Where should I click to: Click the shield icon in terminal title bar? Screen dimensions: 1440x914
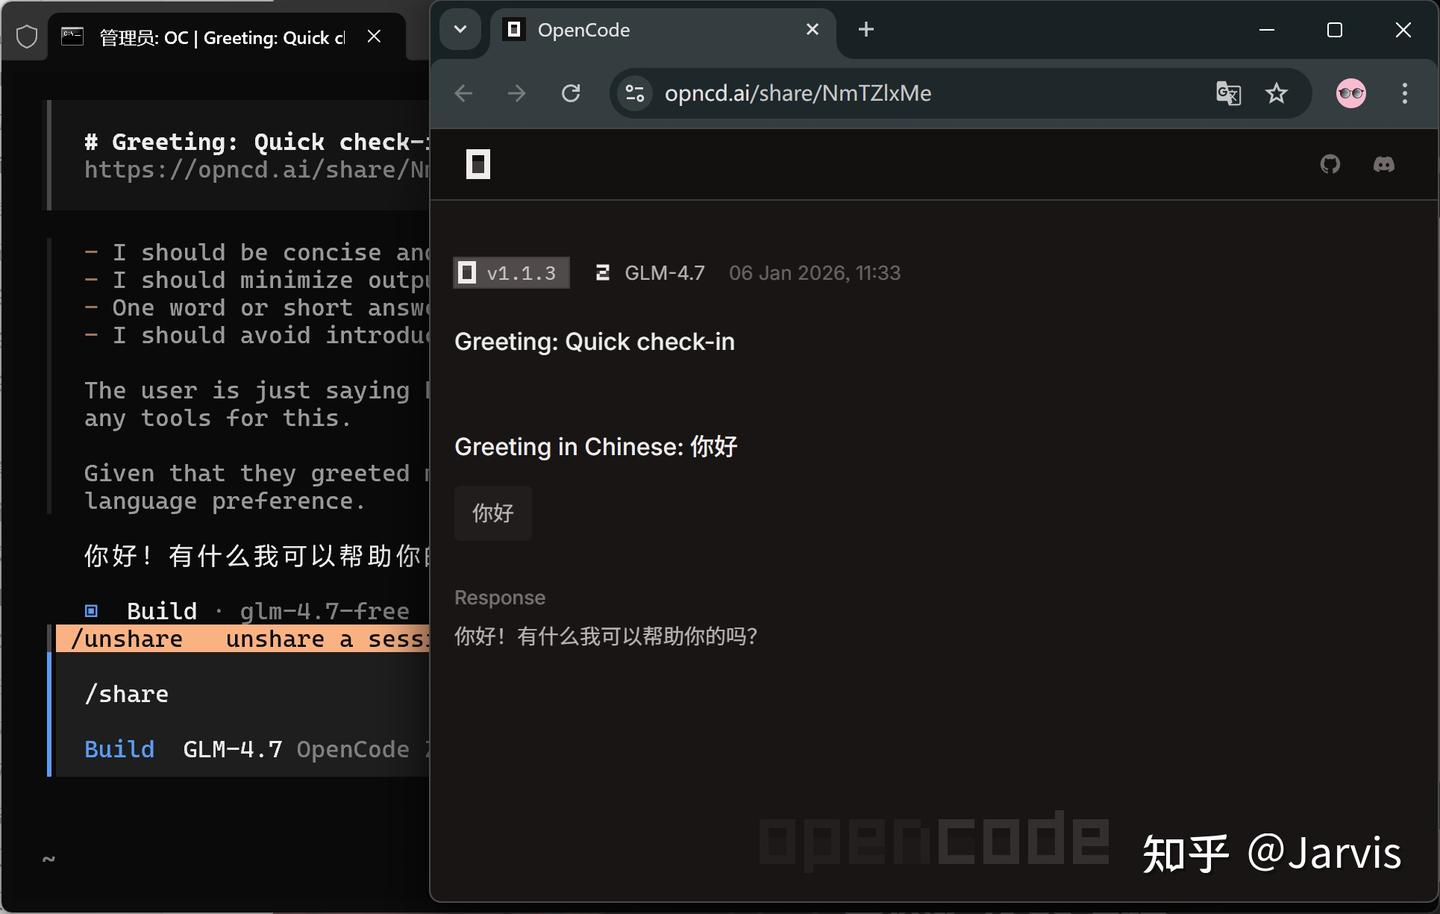click(27, 38)
